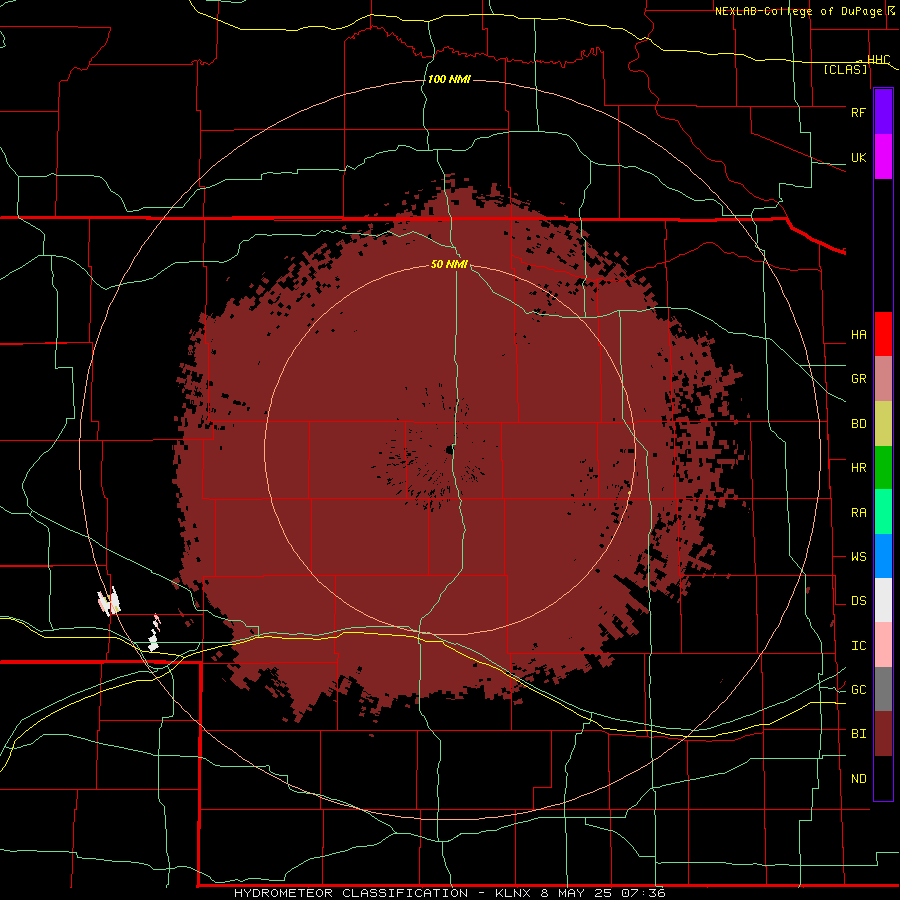Click the magenta UK color swatch
Screen dimensions: 900x900
pyautogui.click(x=883, y=157)
